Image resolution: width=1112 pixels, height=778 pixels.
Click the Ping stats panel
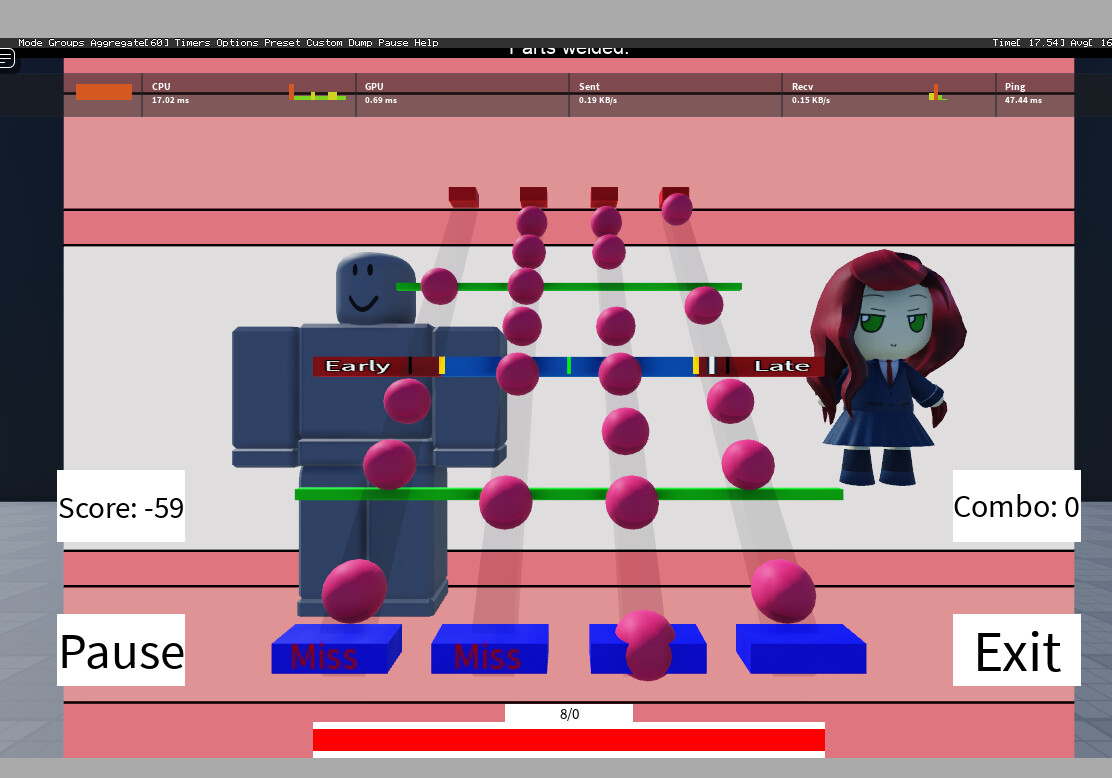[x=1035, y=93]
